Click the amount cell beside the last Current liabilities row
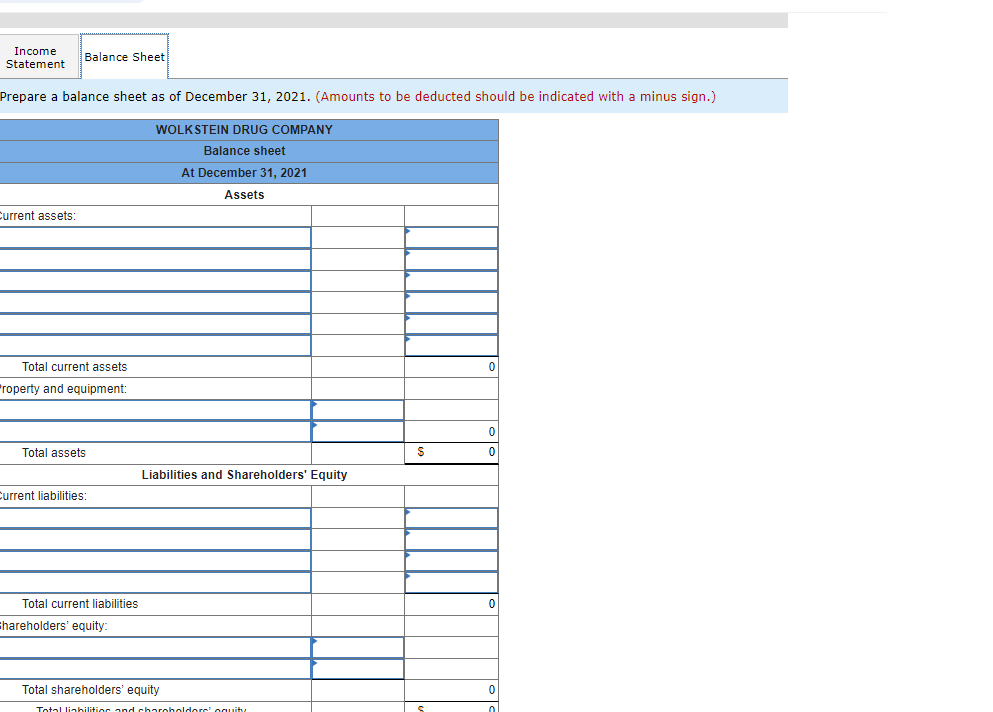This screenshot has height=712, width=993. [450, 582]
